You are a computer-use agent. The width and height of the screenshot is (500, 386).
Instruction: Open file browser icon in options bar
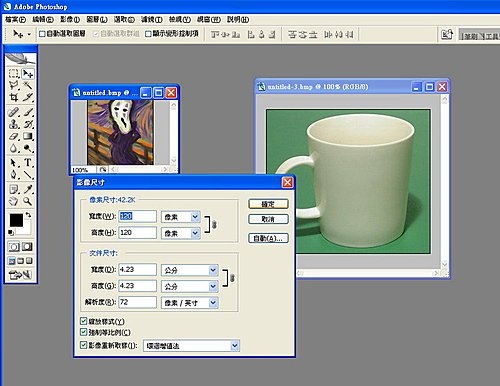click(x=447, y=34)
